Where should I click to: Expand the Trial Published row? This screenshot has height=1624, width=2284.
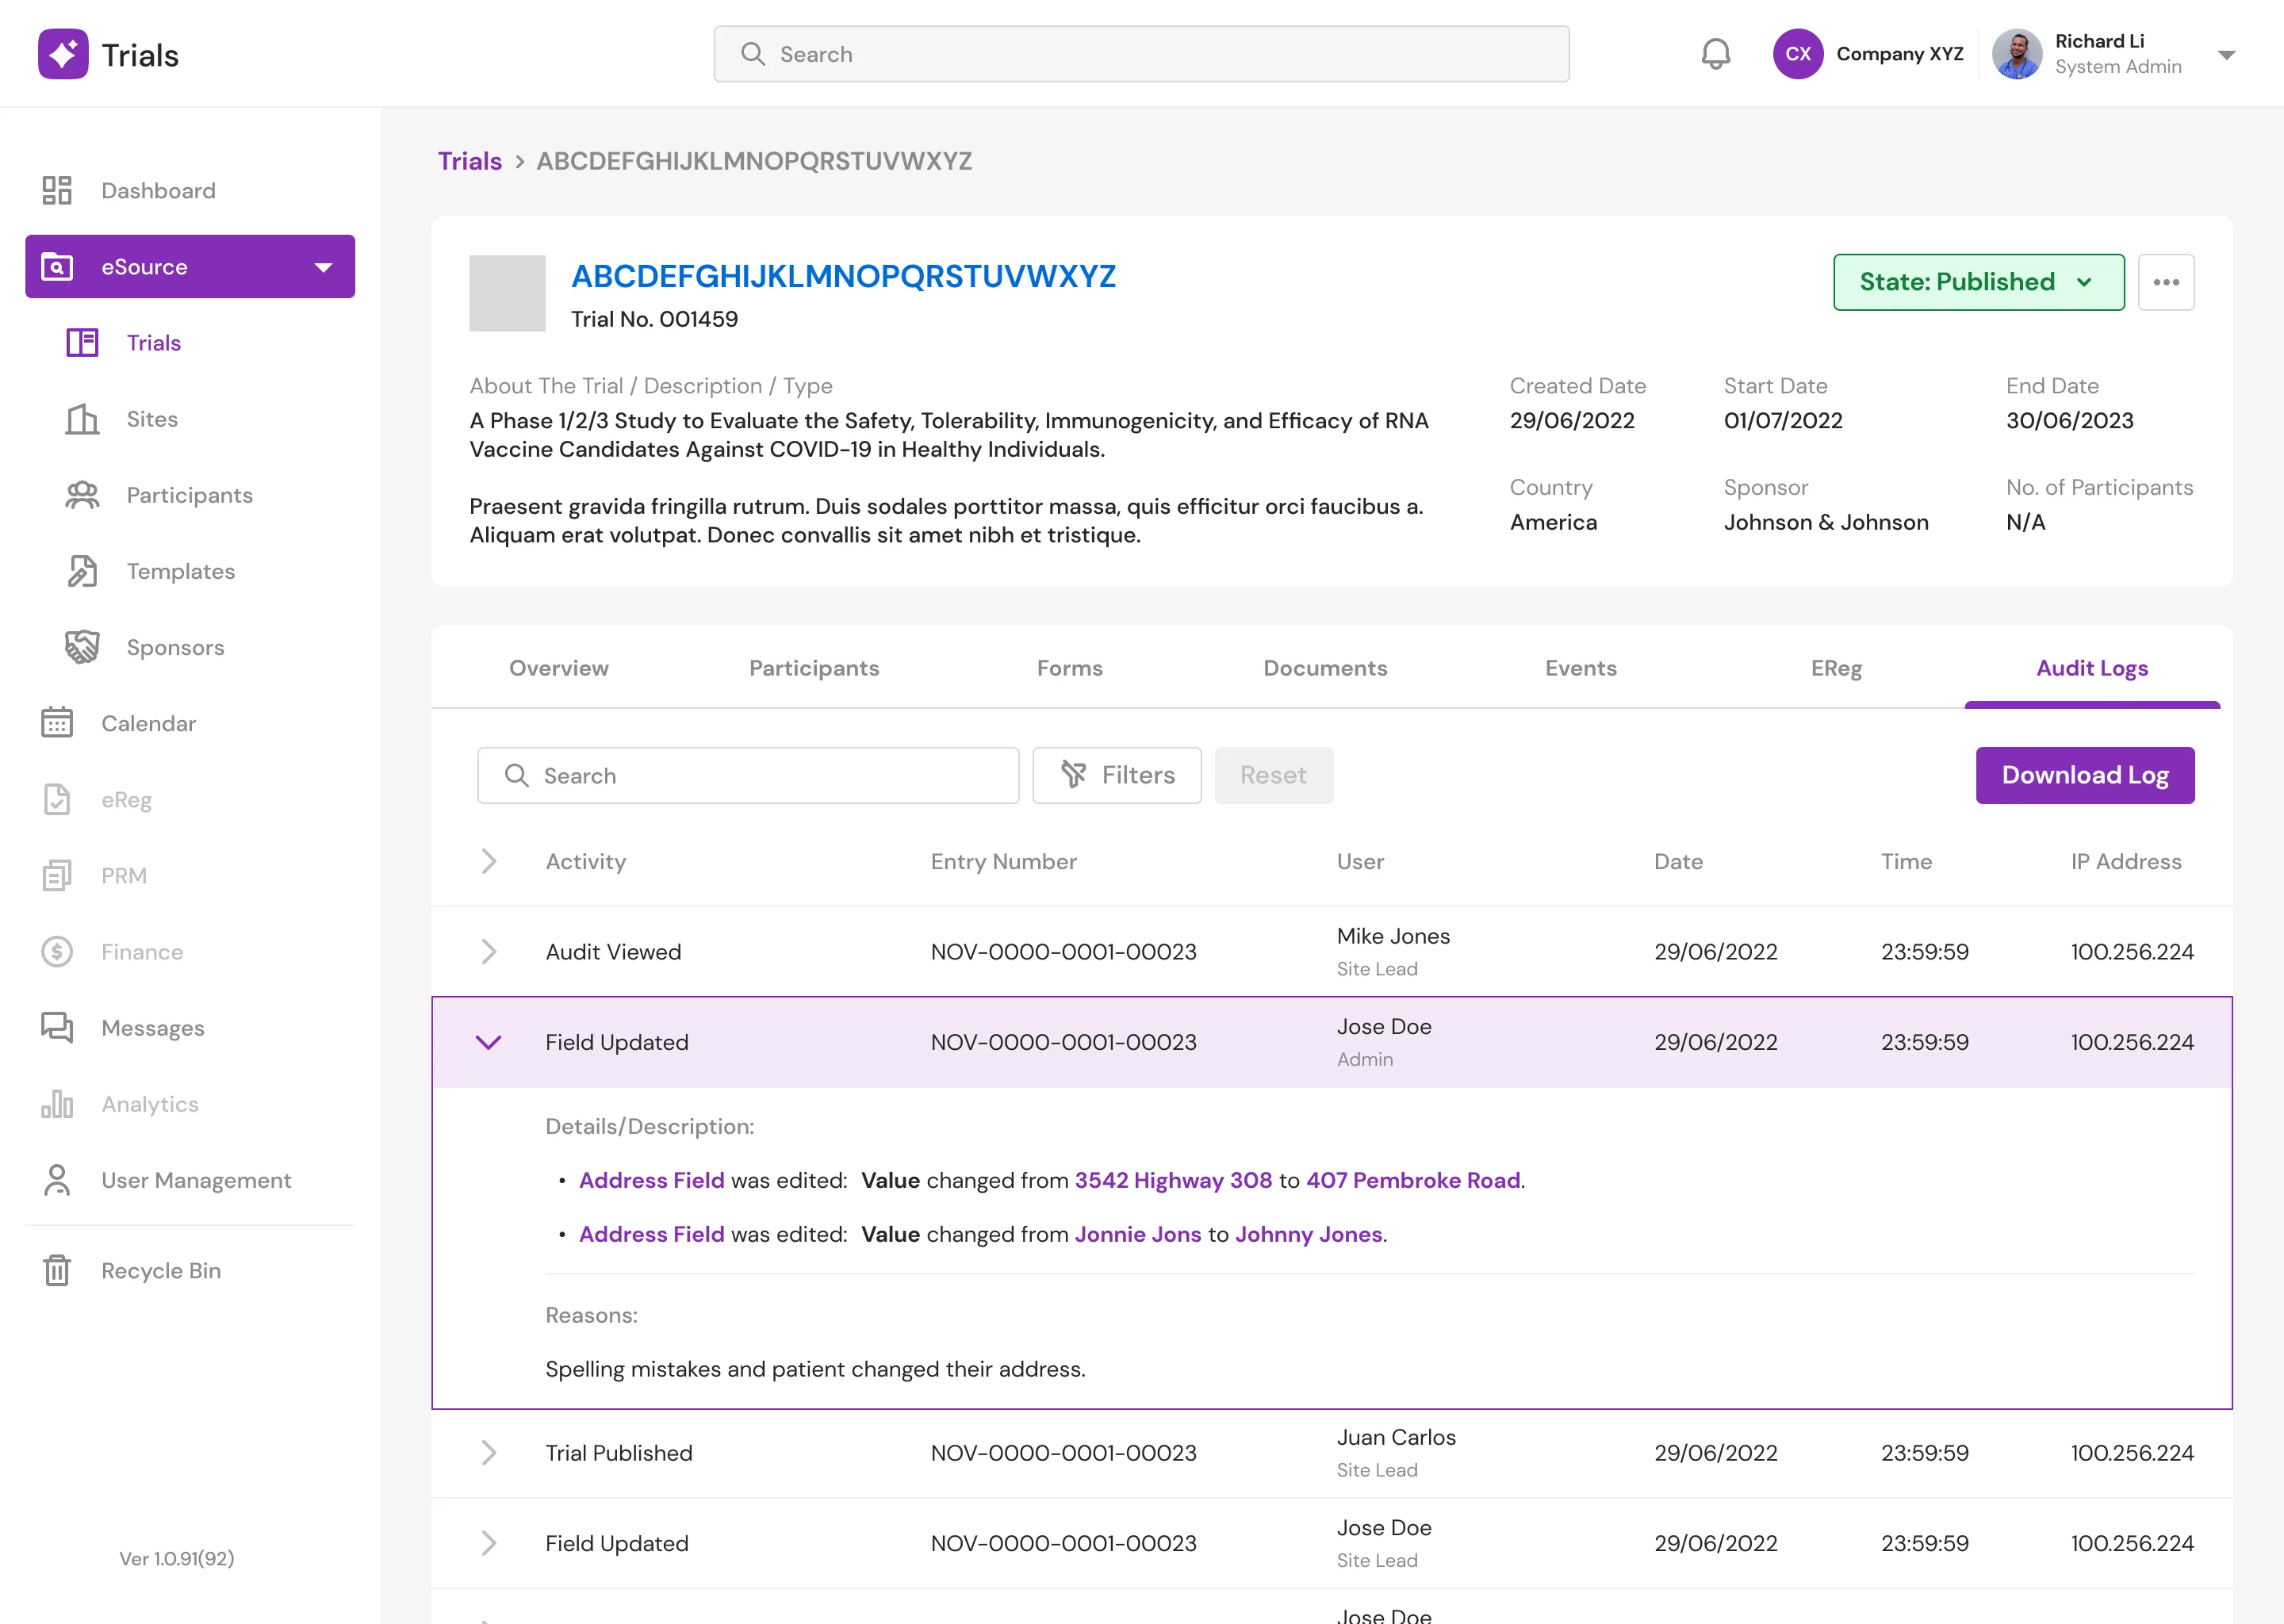pos(488,1452)
